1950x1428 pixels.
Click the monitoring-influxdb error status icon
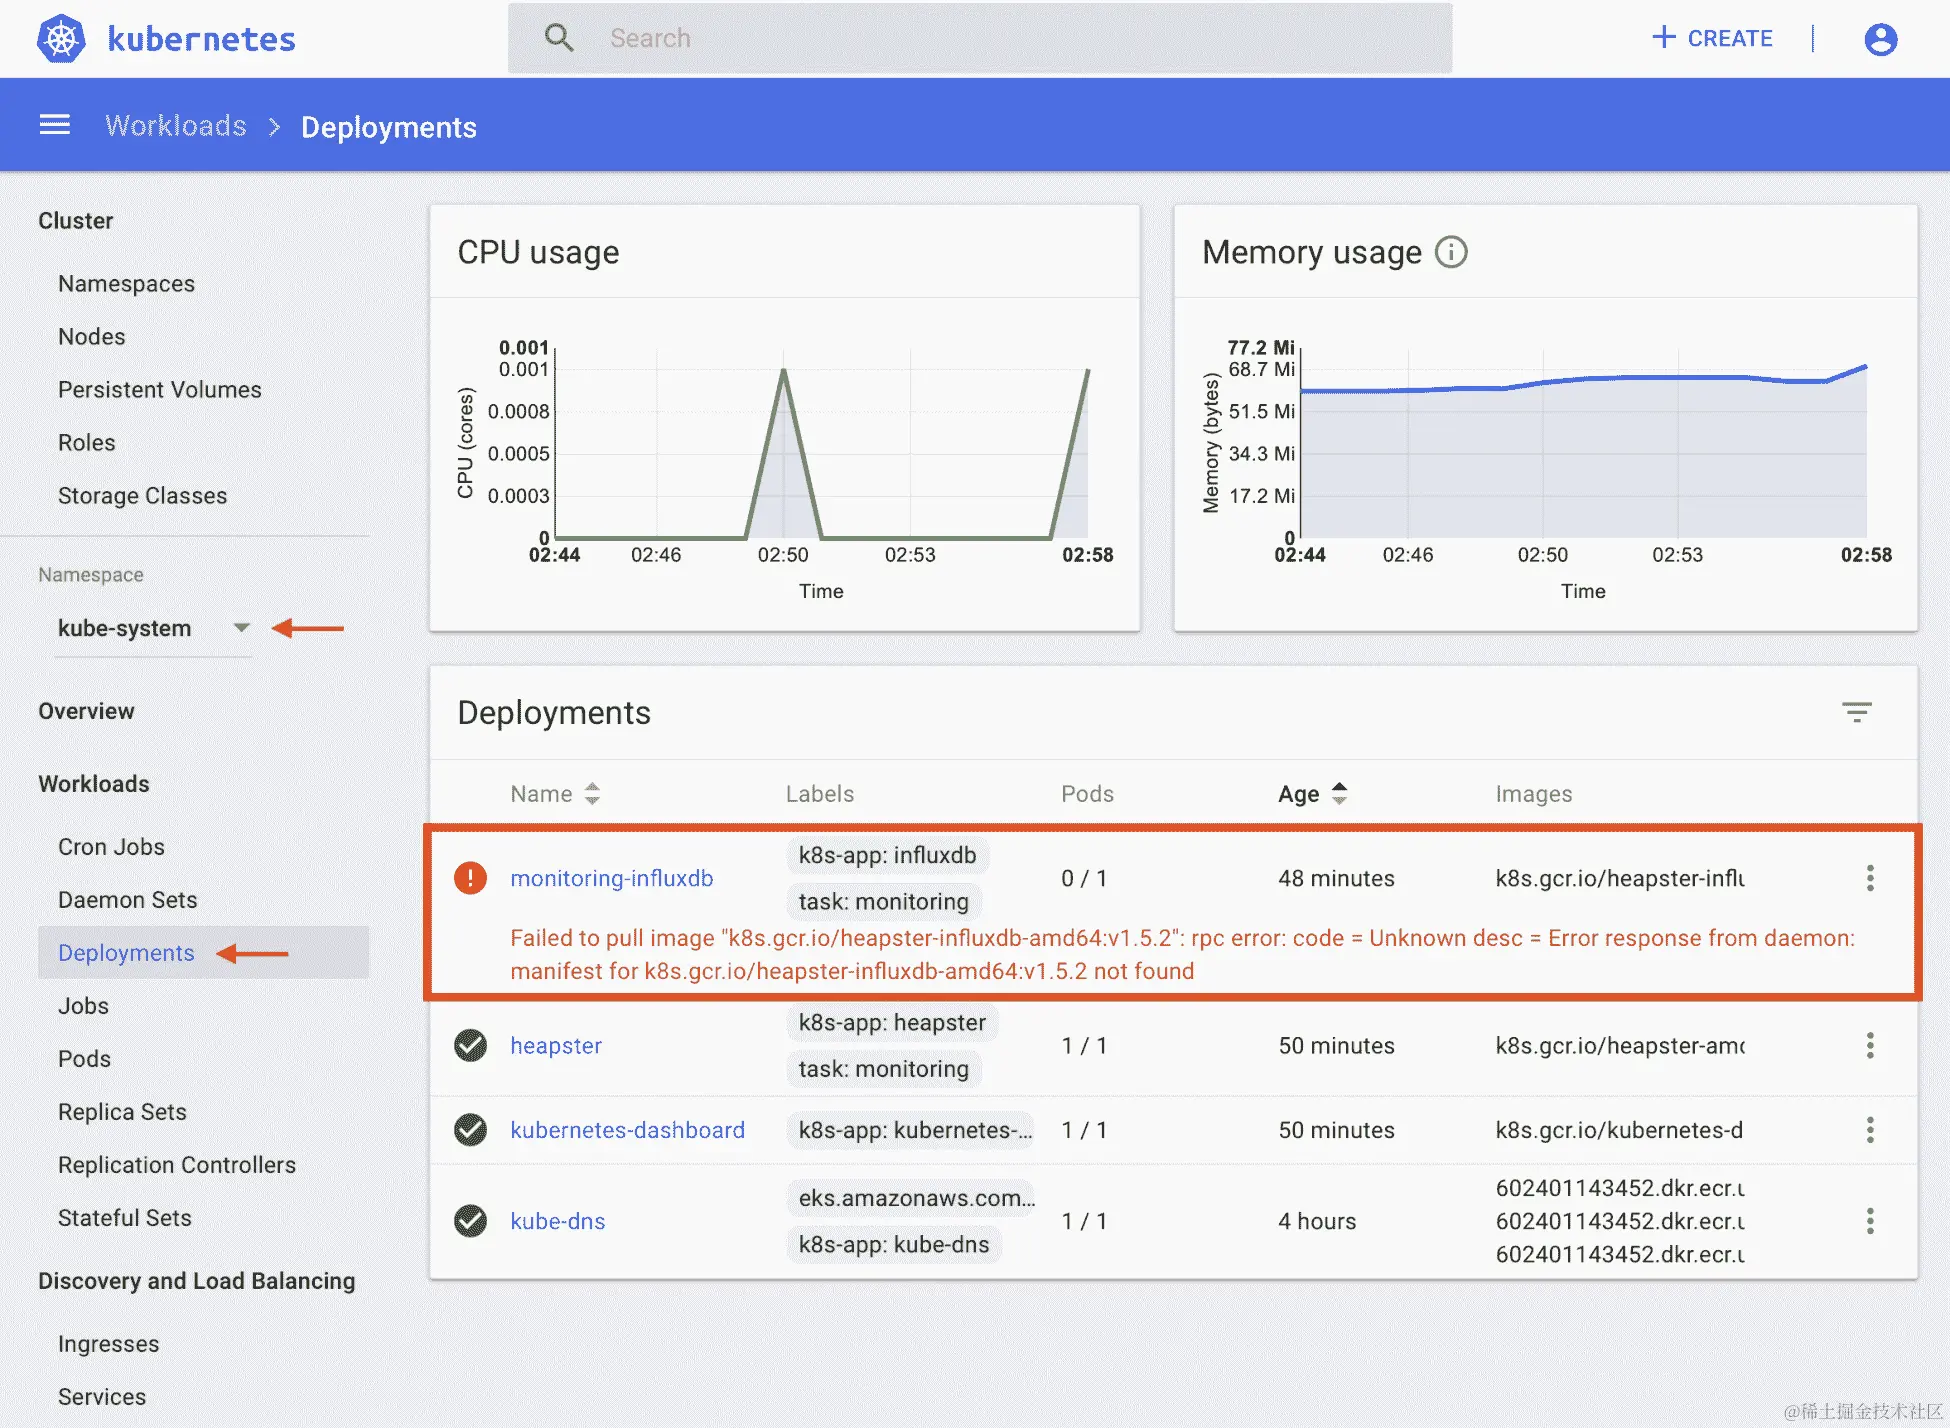point(470,878)
